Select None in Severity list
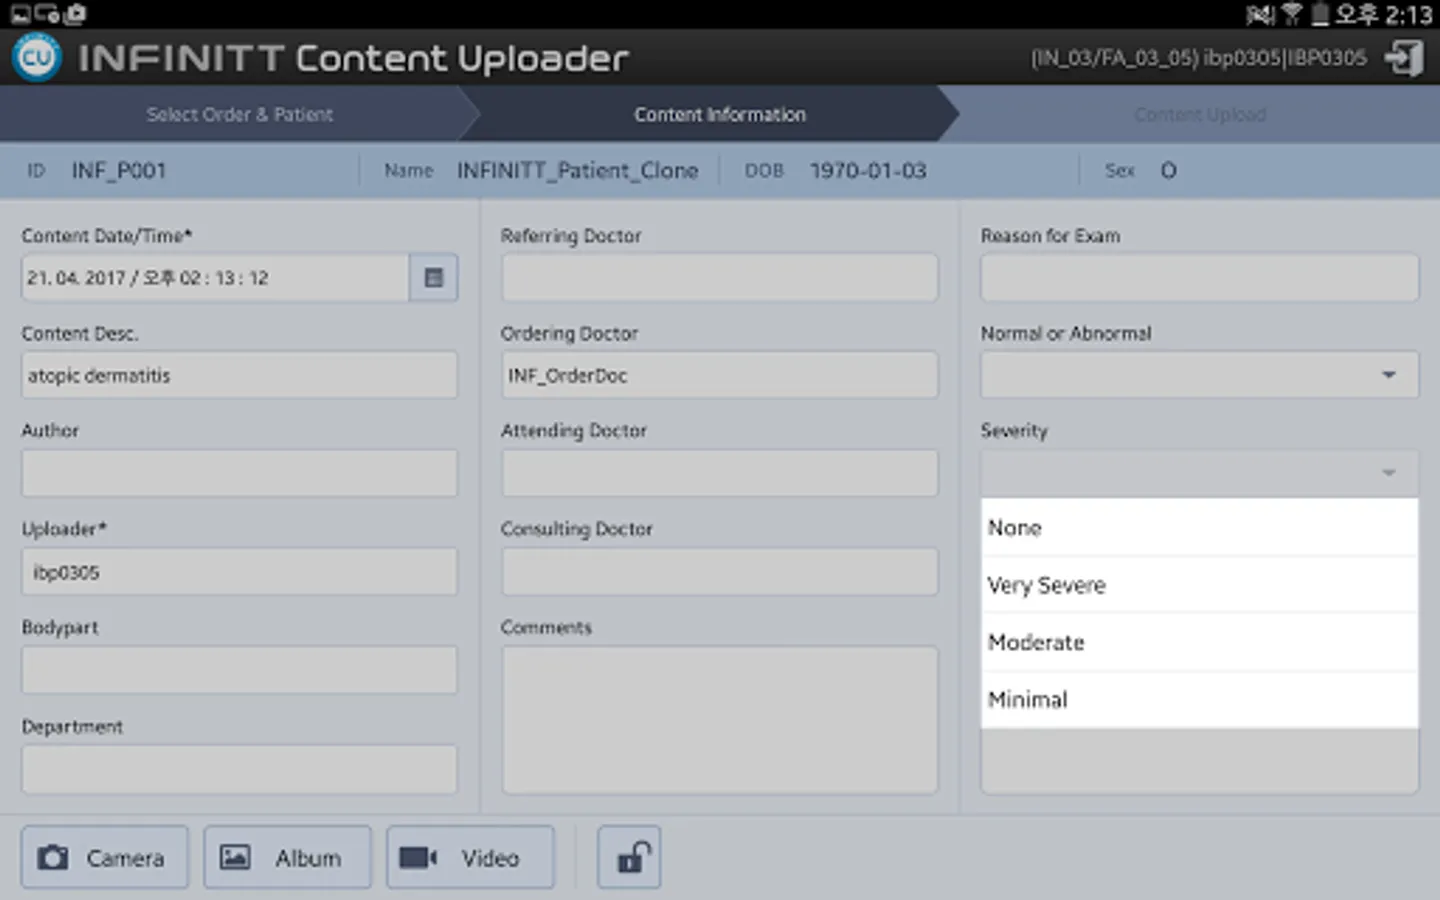 click(1199, 527)
